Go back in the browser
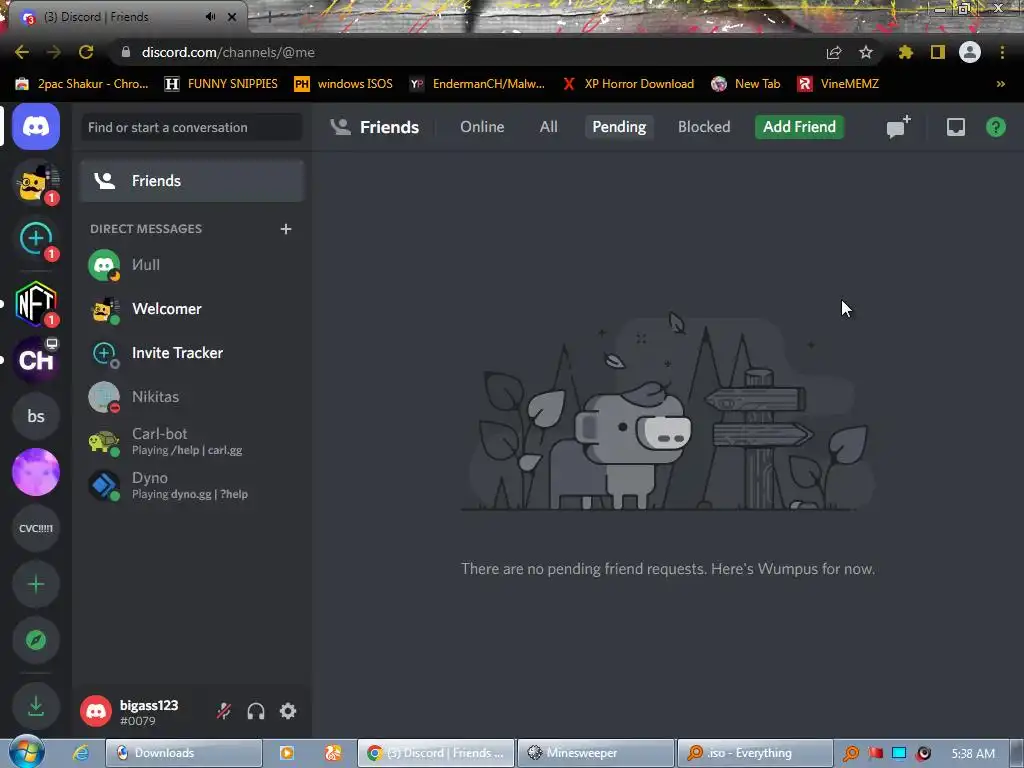Image resolution: width=1024 pixels, height=768 pixels. tap(22, 52)
